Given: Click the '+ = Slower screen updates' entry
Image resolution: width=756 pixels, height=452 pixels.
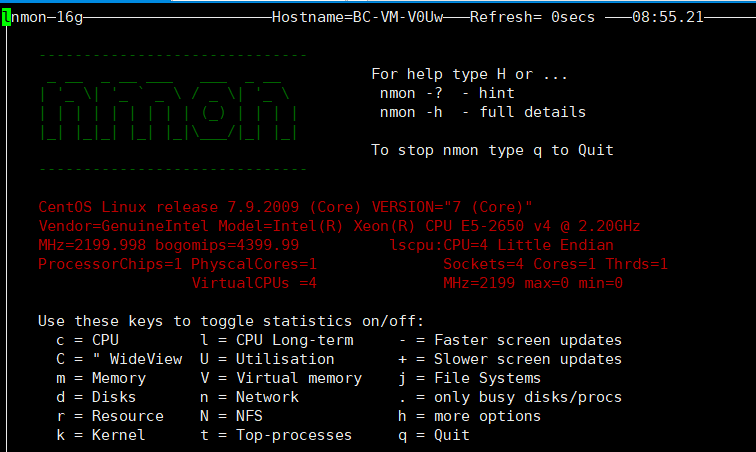Looking at the screenshot, I should click(x=510, y=359).
